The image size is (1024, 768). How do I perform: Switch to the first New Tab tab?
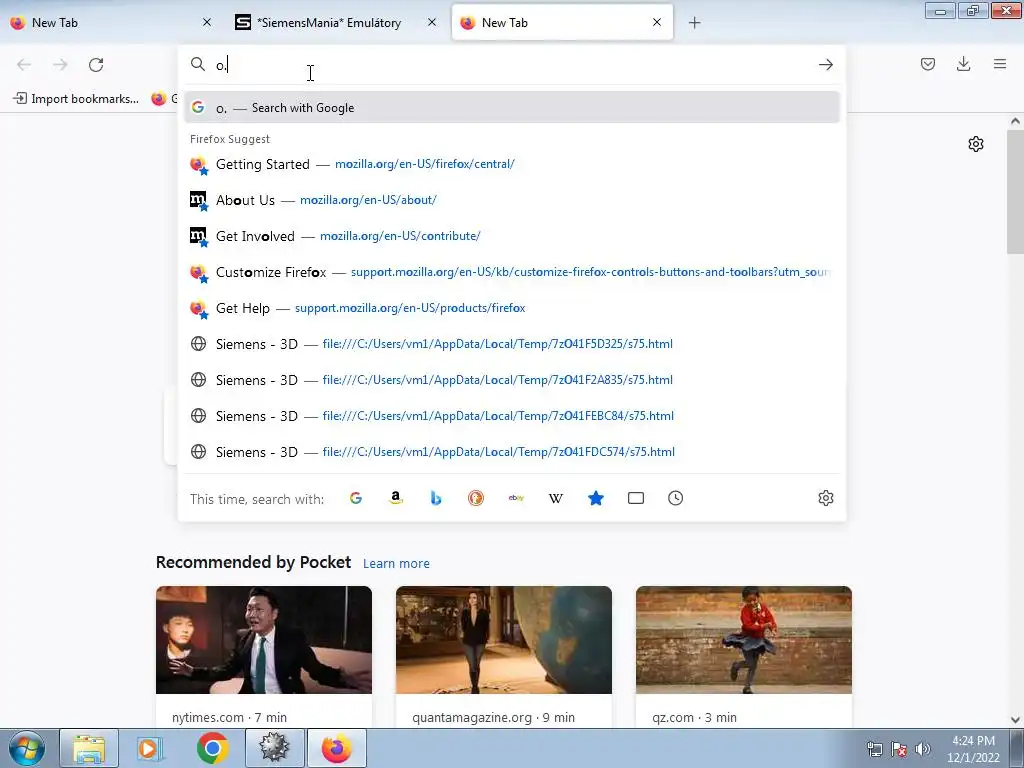[111, 23]
